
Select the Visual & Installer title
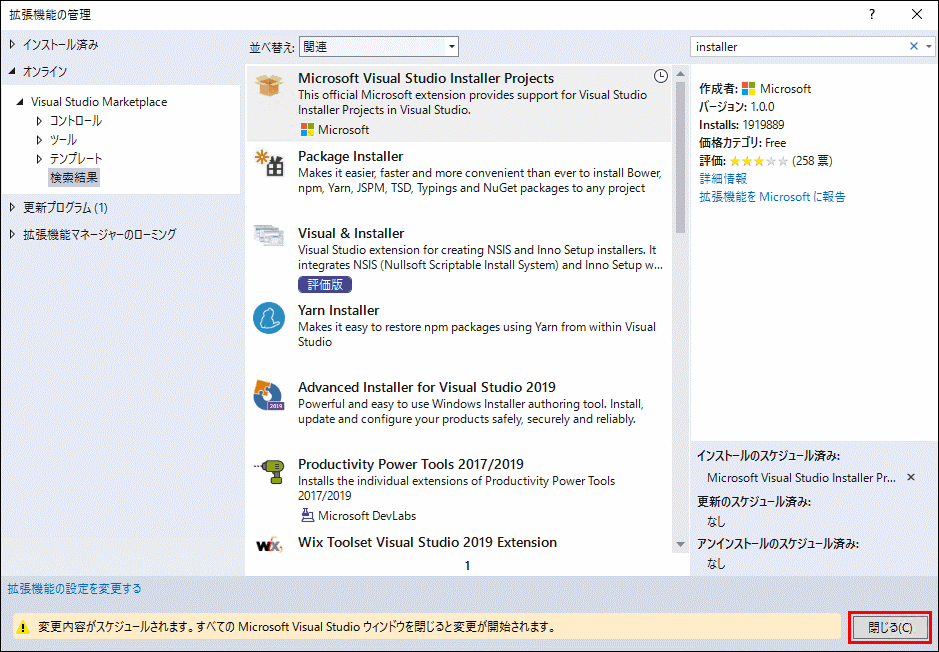tap(351, 233)
